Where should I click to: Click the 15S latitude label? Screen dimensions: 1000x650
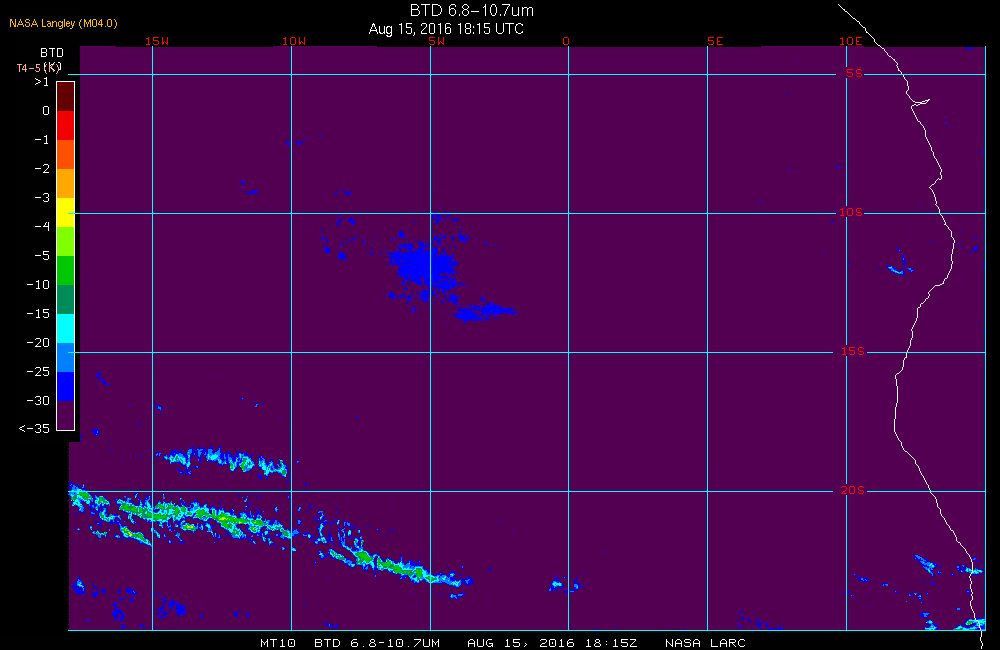coord(853,351)
